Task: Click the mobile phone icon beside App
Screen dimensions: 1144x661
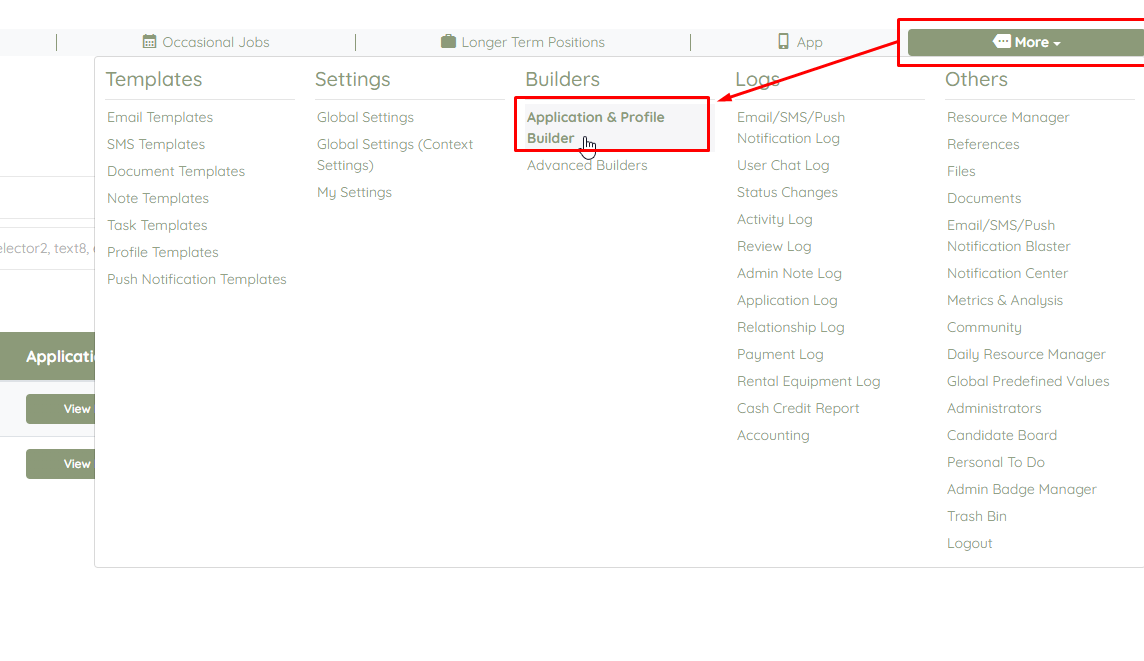Action: pyautogui.click(x=783, y=42)
